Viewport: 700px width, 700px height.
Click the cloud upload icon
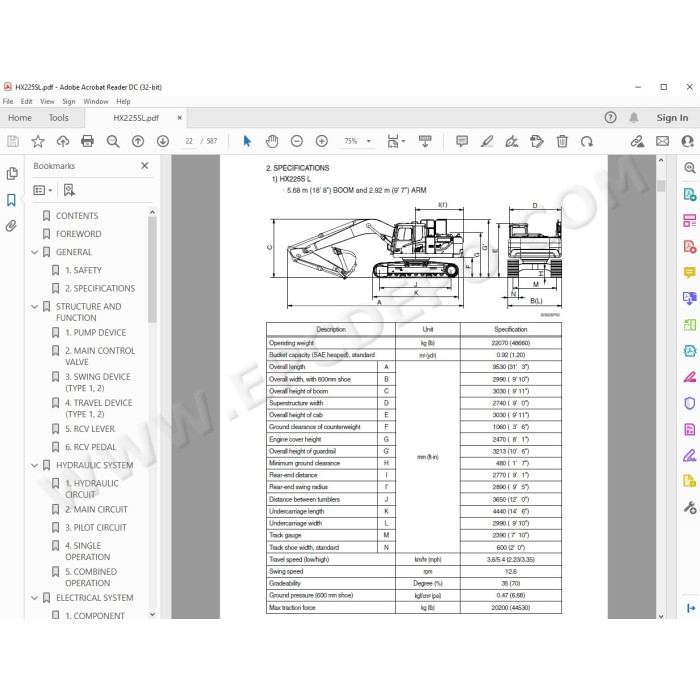[63, 142]
